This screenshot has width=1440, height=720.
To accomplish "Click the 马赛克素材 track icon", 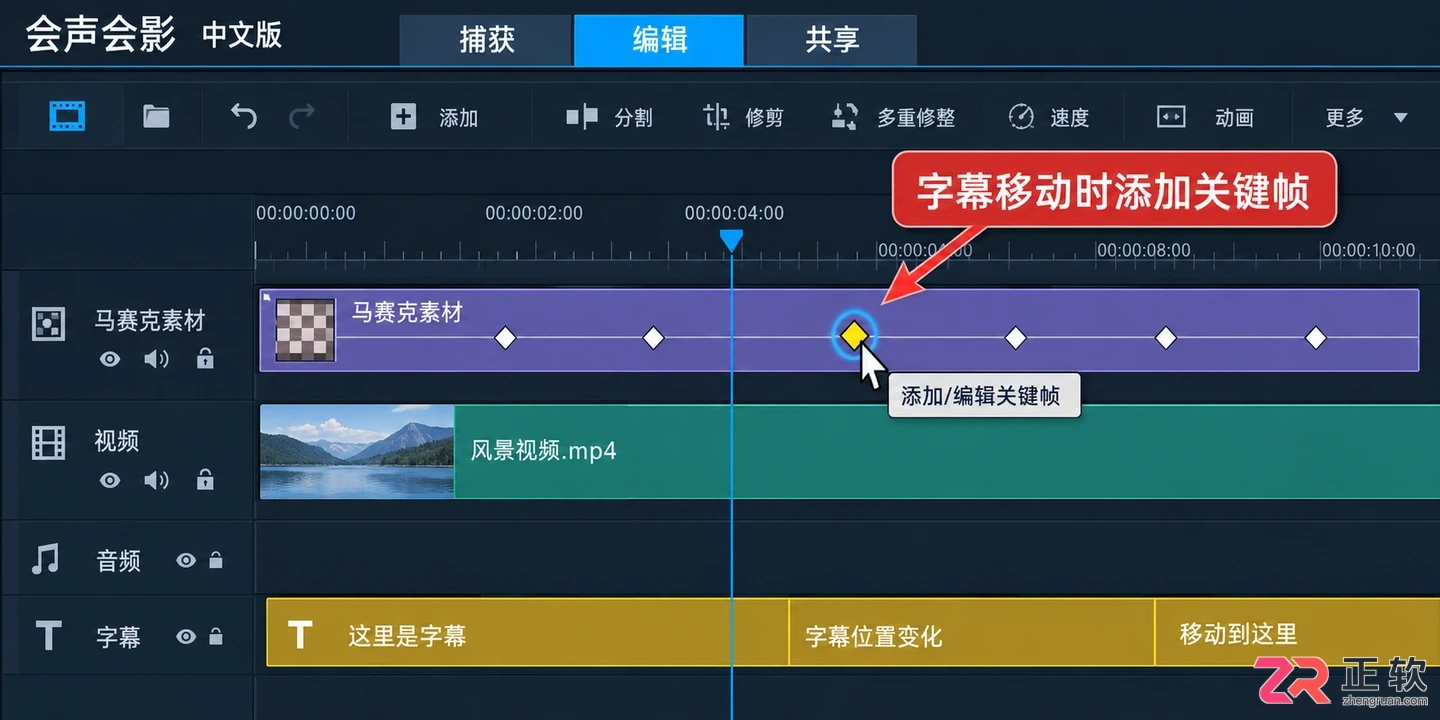I will click(x=49, y=323).
